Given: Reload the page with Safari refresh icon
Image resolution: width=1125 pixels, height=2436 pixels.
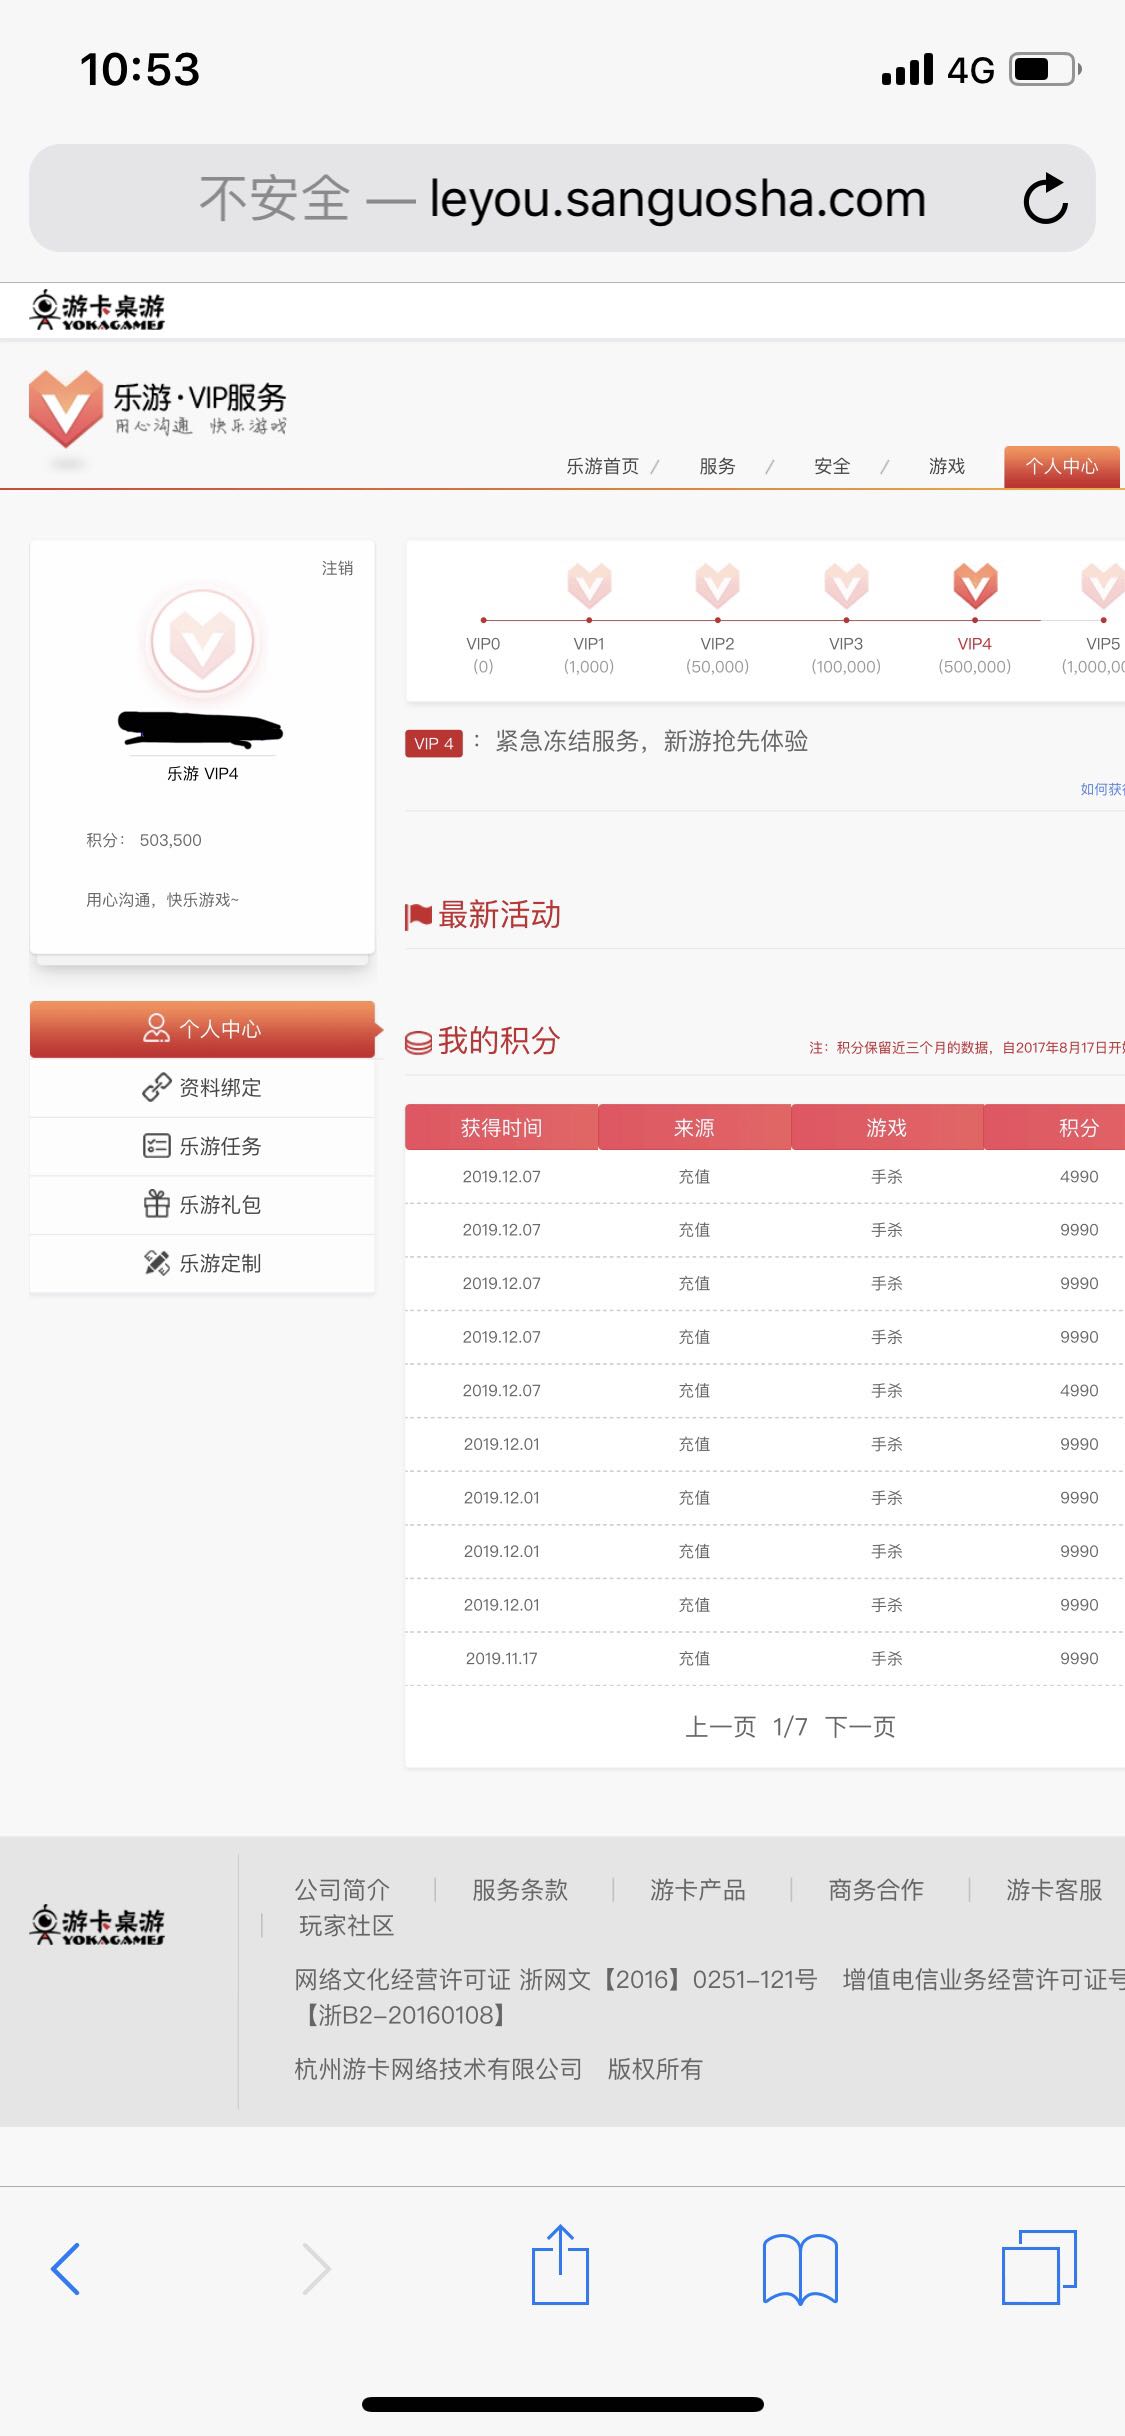Looking at the screenshot, I should click(1046, 198).
